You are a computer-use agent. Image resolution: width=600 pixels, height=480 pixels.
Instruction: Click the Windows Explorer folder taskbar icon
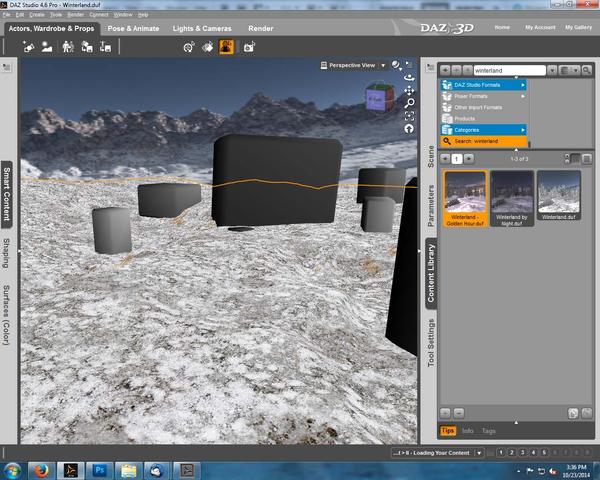[129, 471]
